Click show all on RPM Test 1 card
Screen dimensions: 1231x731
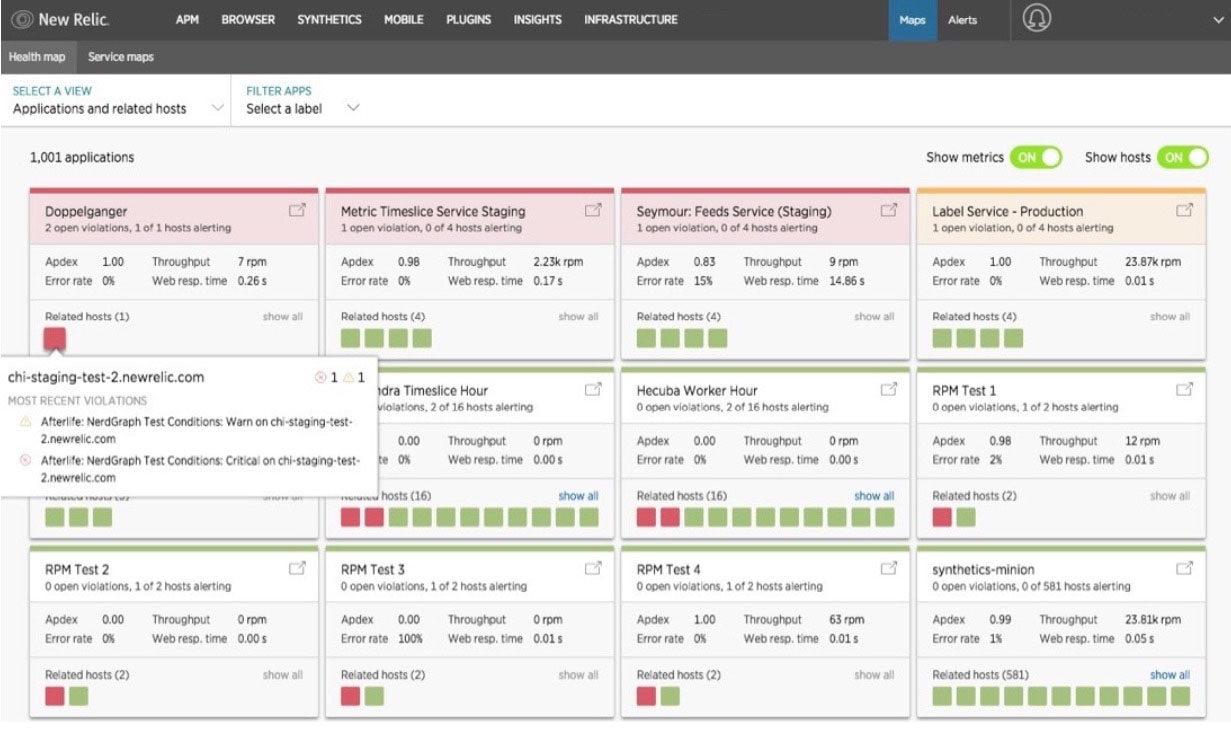1170,496
